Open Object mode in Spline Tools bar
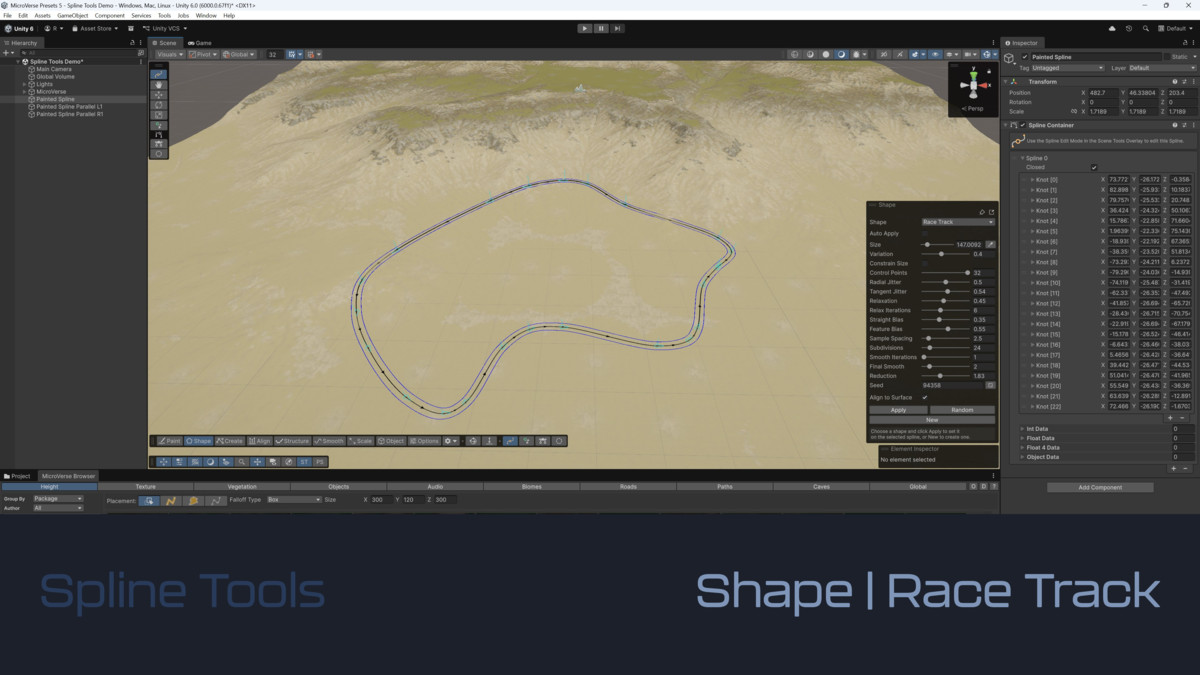The height and width of the screenshot is (675, 1200). pos(391,441)
